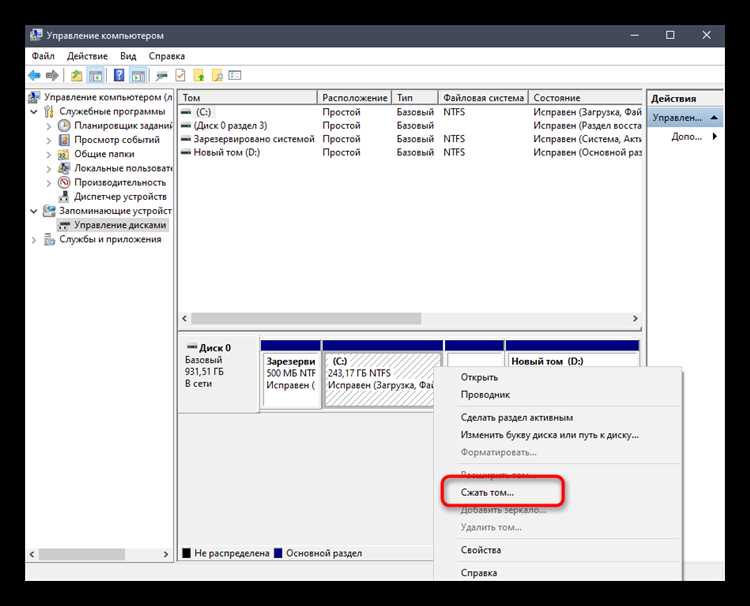This screenshot has width=750, height=606.
Task: Open the Допо... actions submenu arrow
Action: coord(715,136)
